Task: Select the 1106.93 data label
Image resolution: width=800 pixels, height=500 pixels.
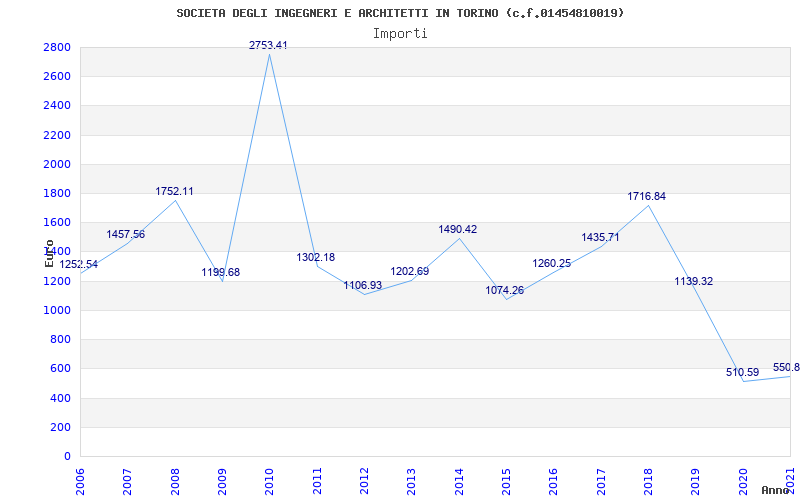Action: [363, 286]
